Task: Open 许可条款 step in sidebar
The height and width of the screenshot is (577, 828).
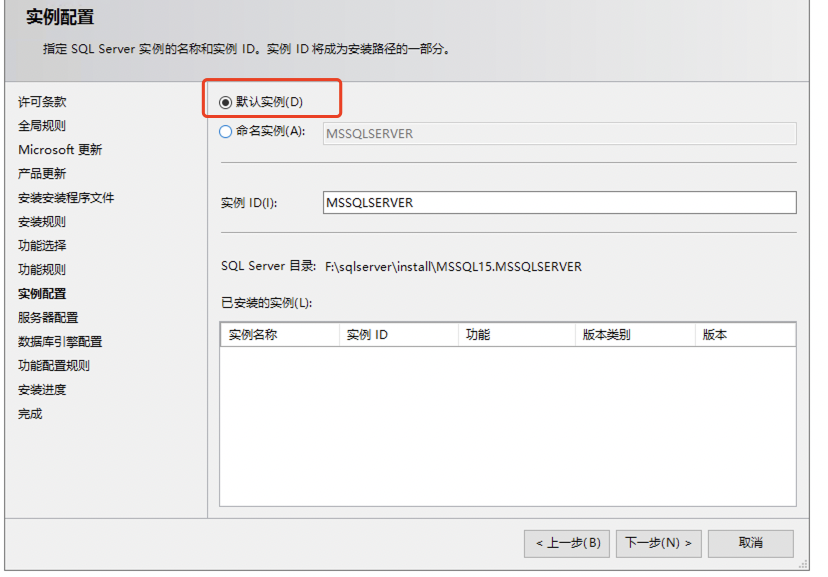Action: pyautogui.click(x=43, y=102)
